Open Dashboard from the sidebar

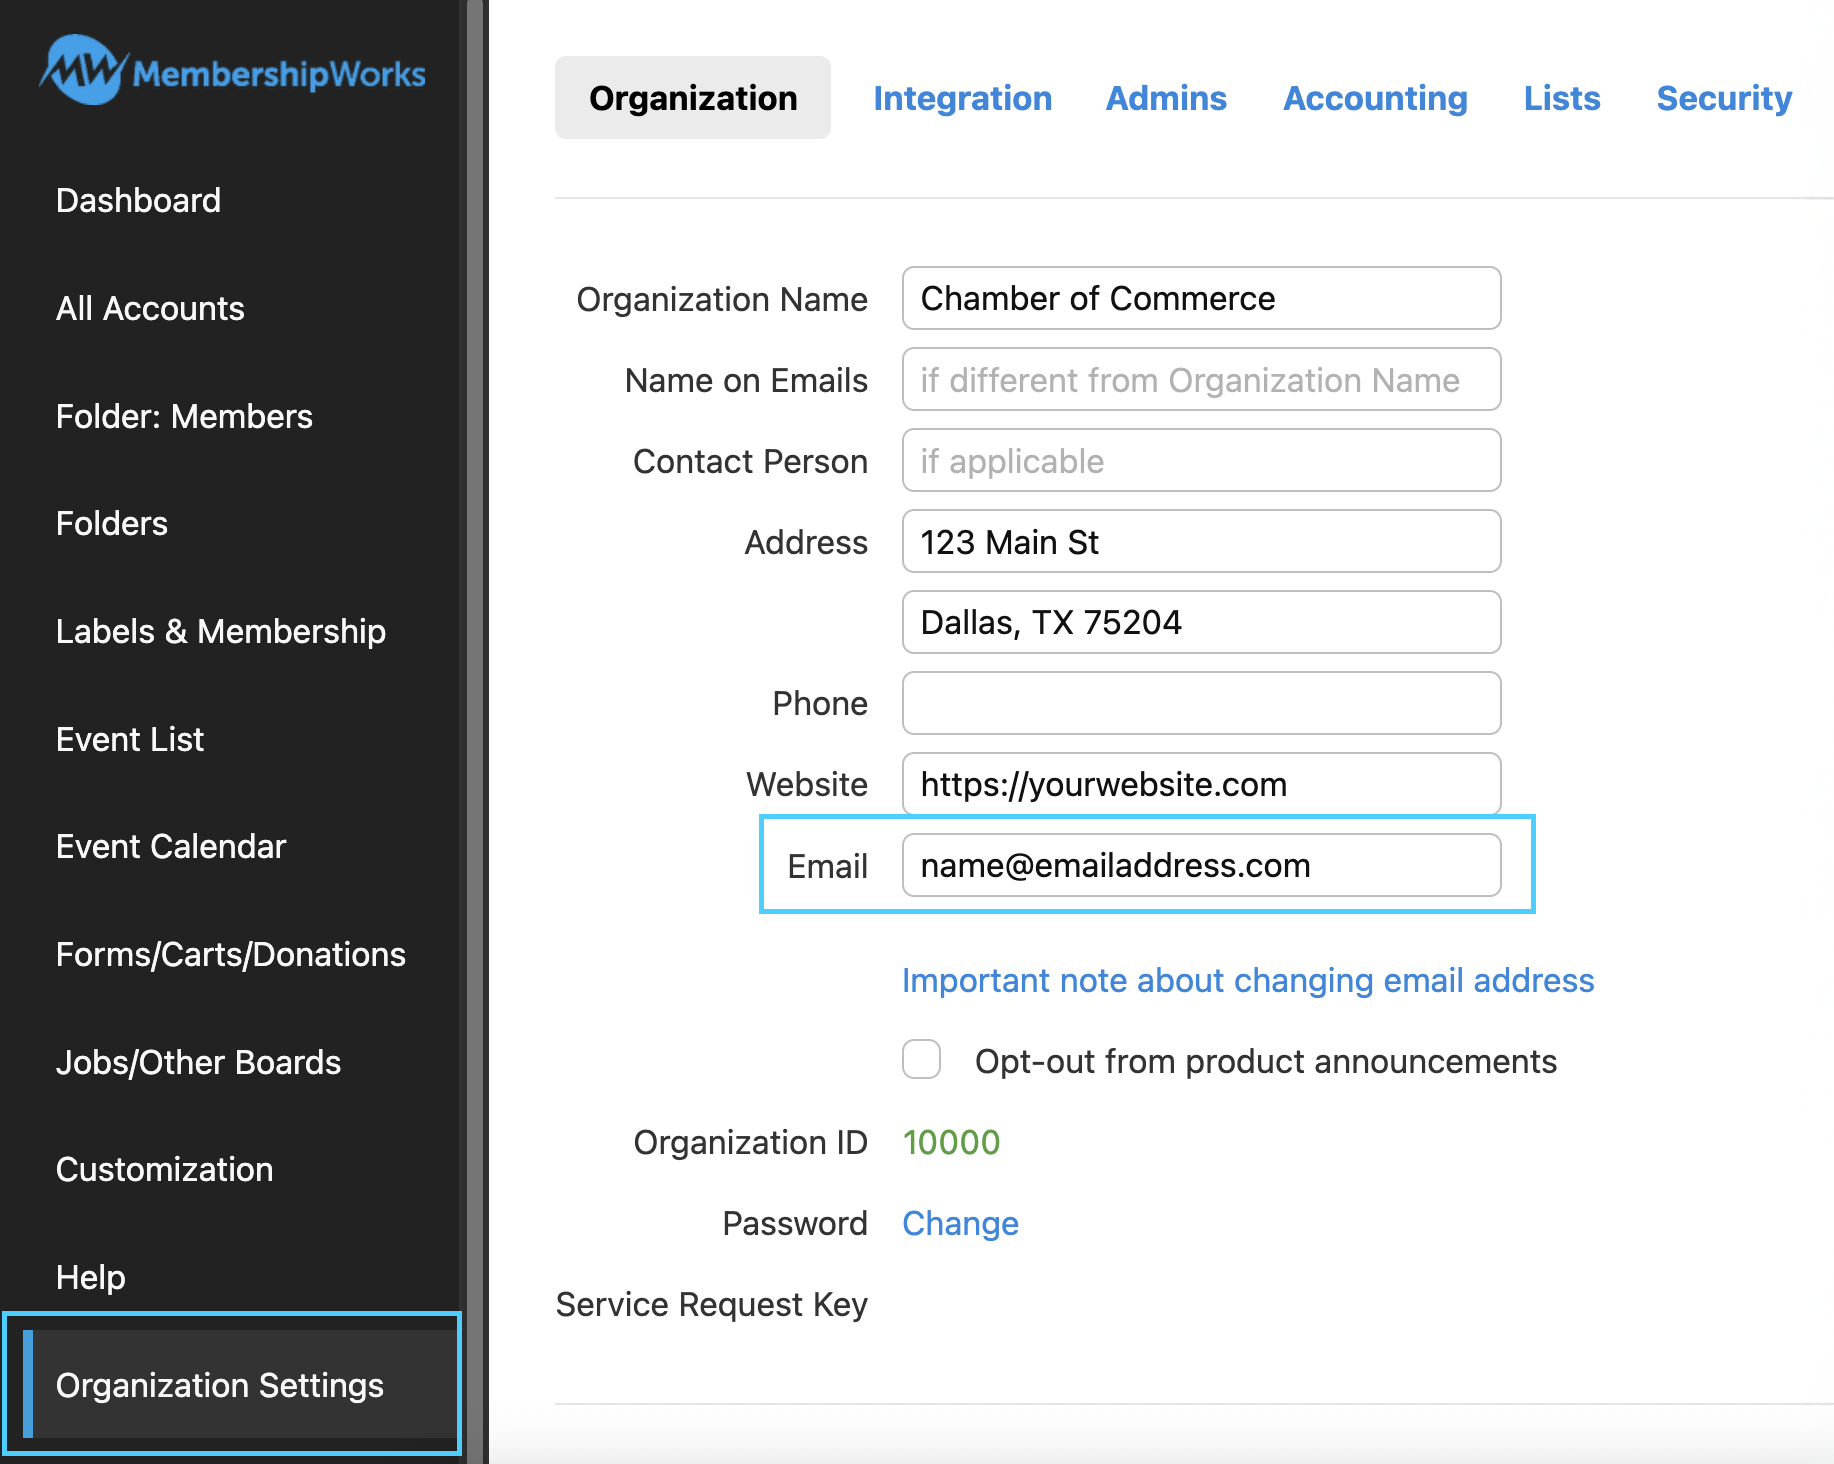click(x=138, y=200)
